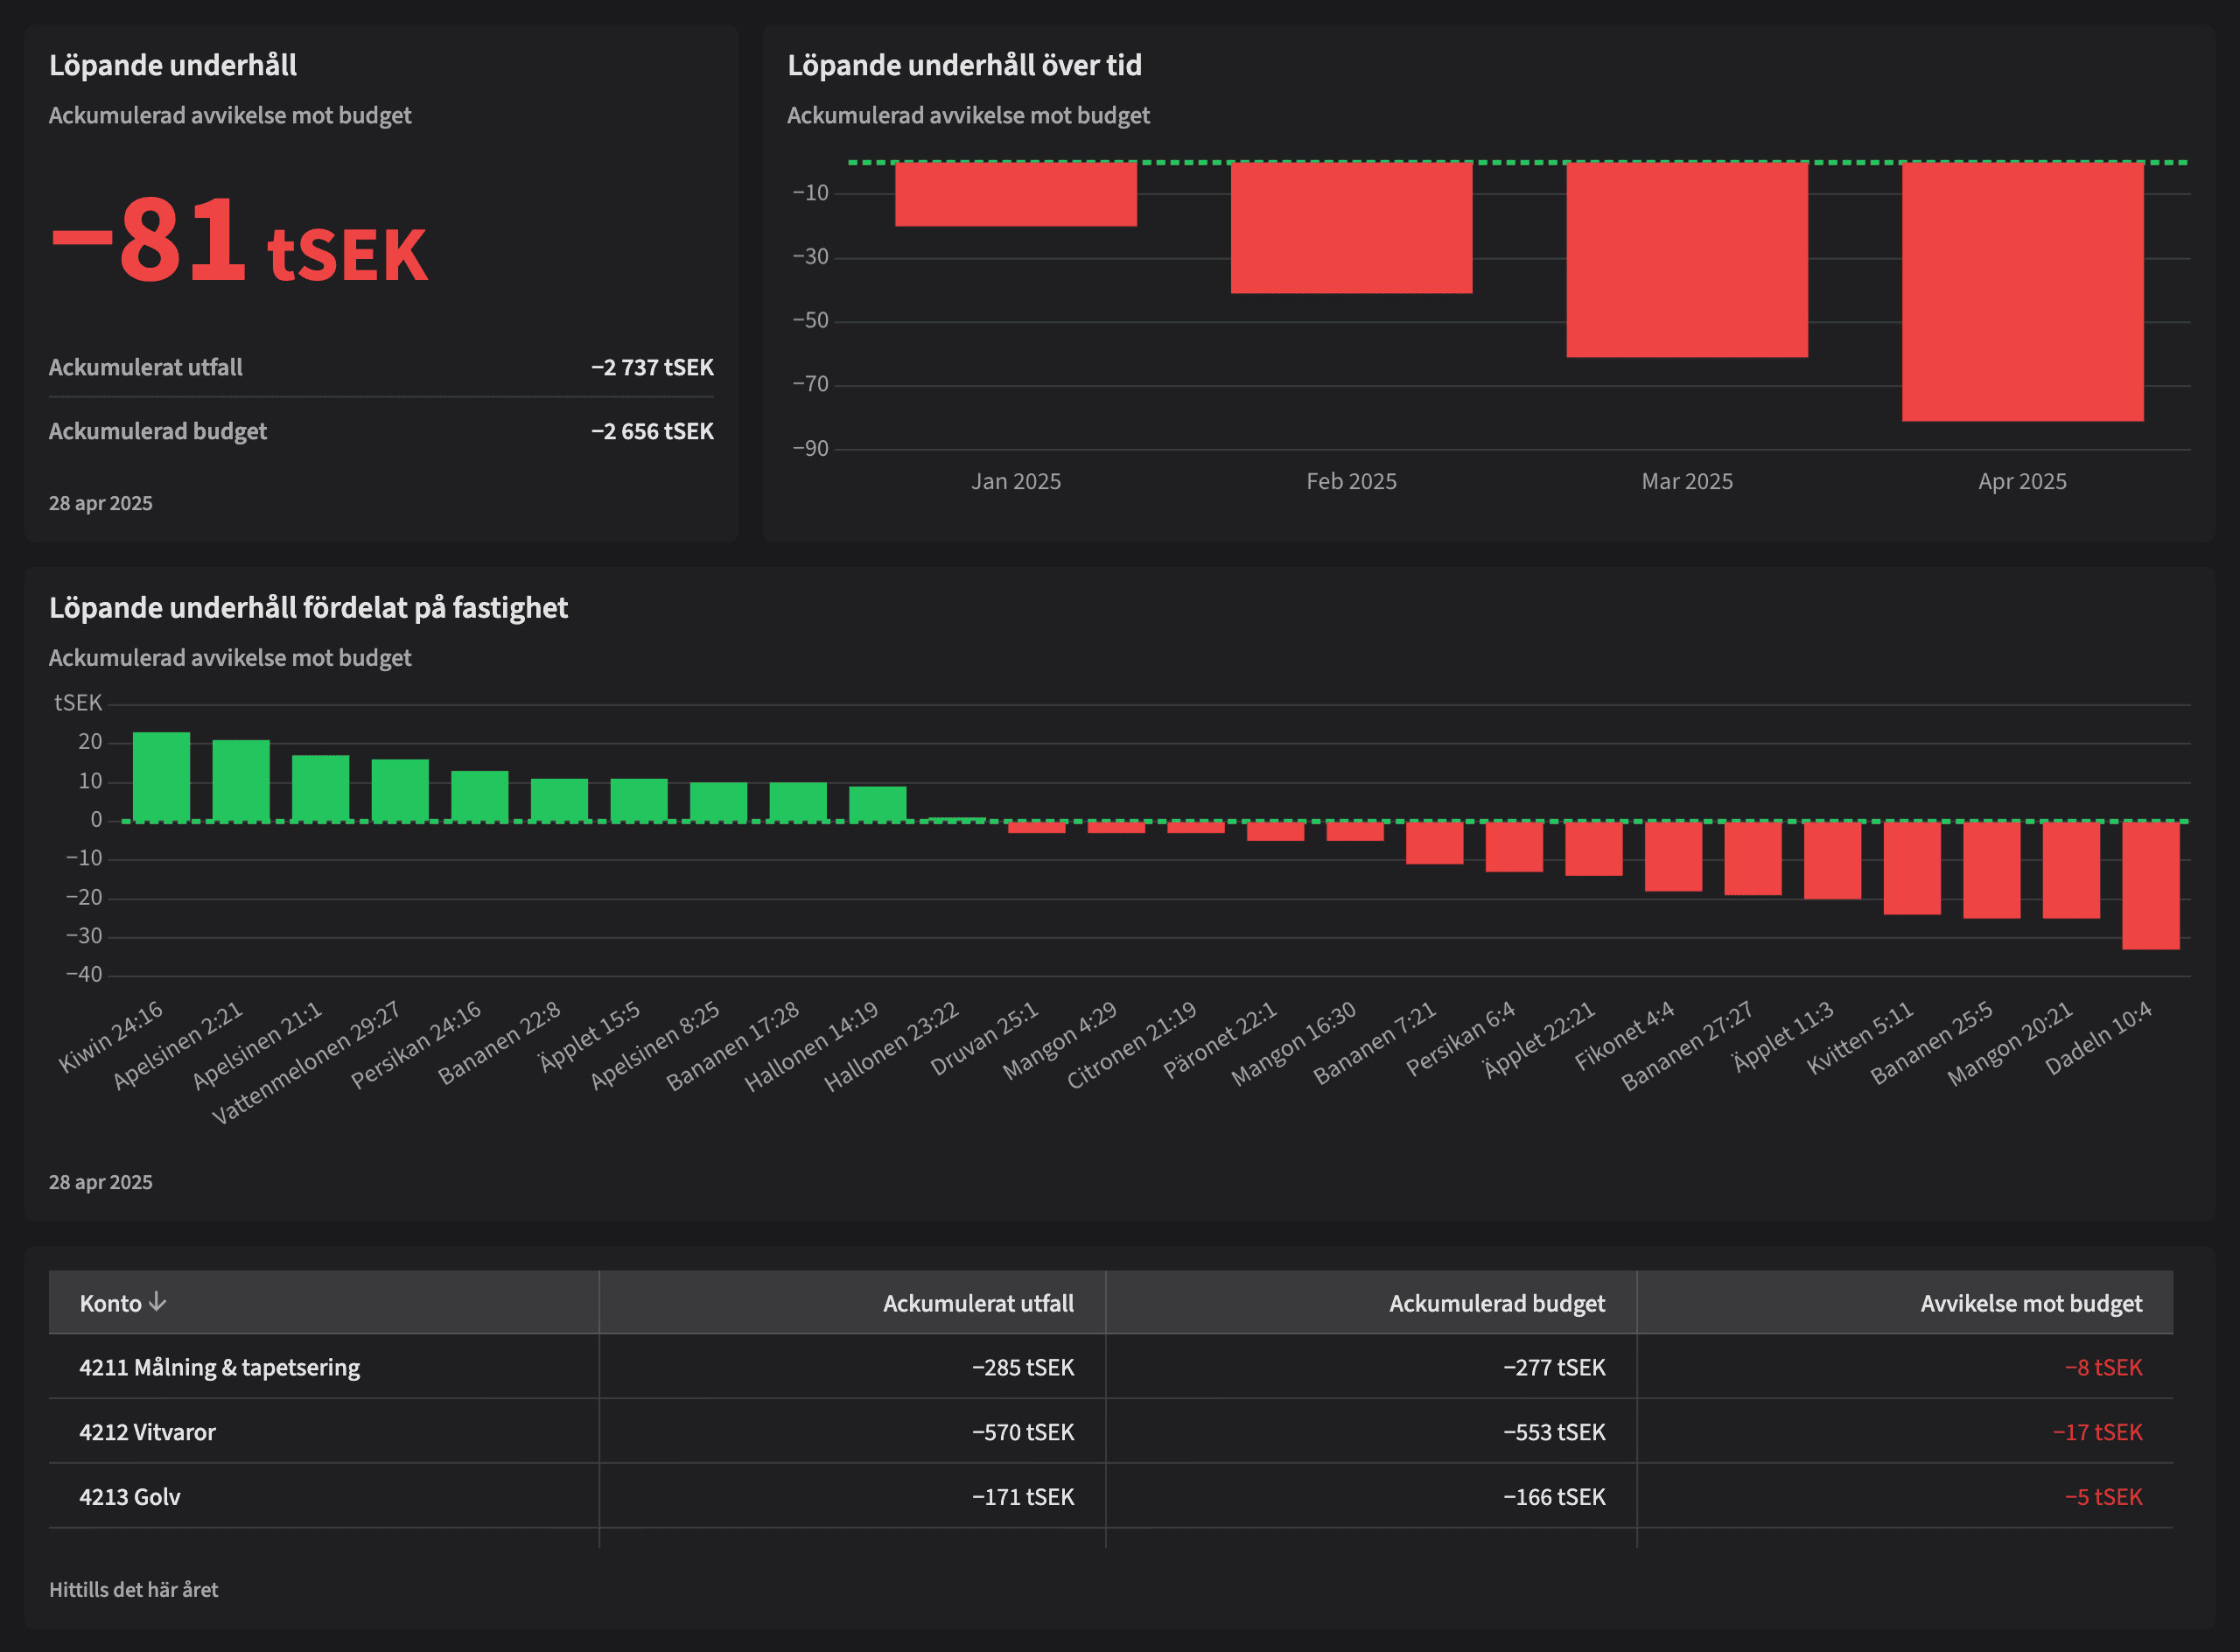Select the 4213 Golv table row
The height and width of the screenshot is (1652, 2240).
(130, 1497)
